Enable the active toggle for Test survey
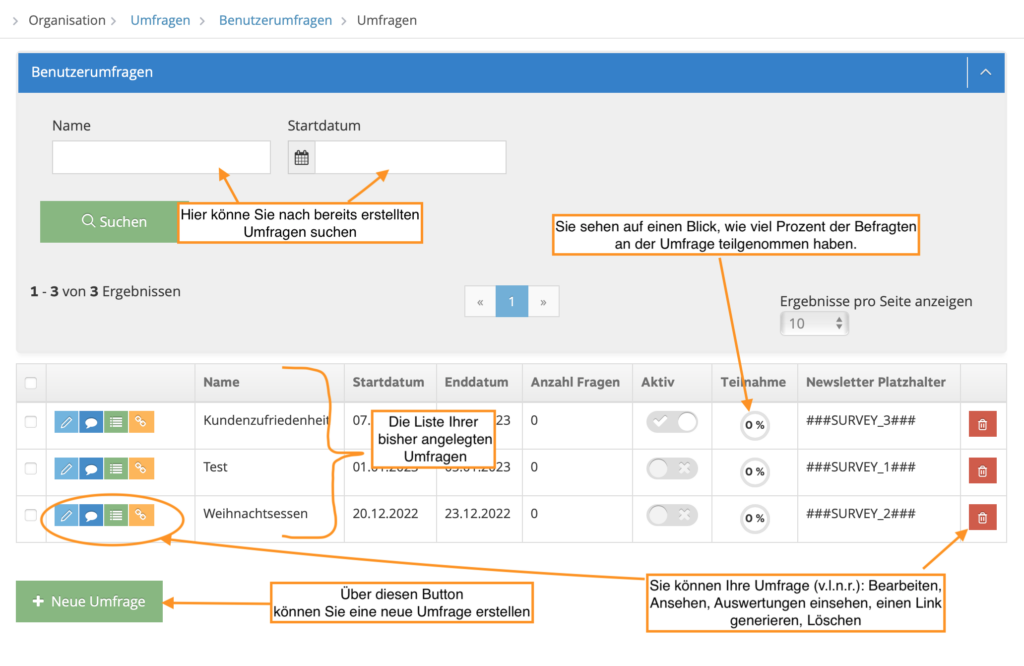The width and height of the screenshot is (1024, 666). pos(672,468)
